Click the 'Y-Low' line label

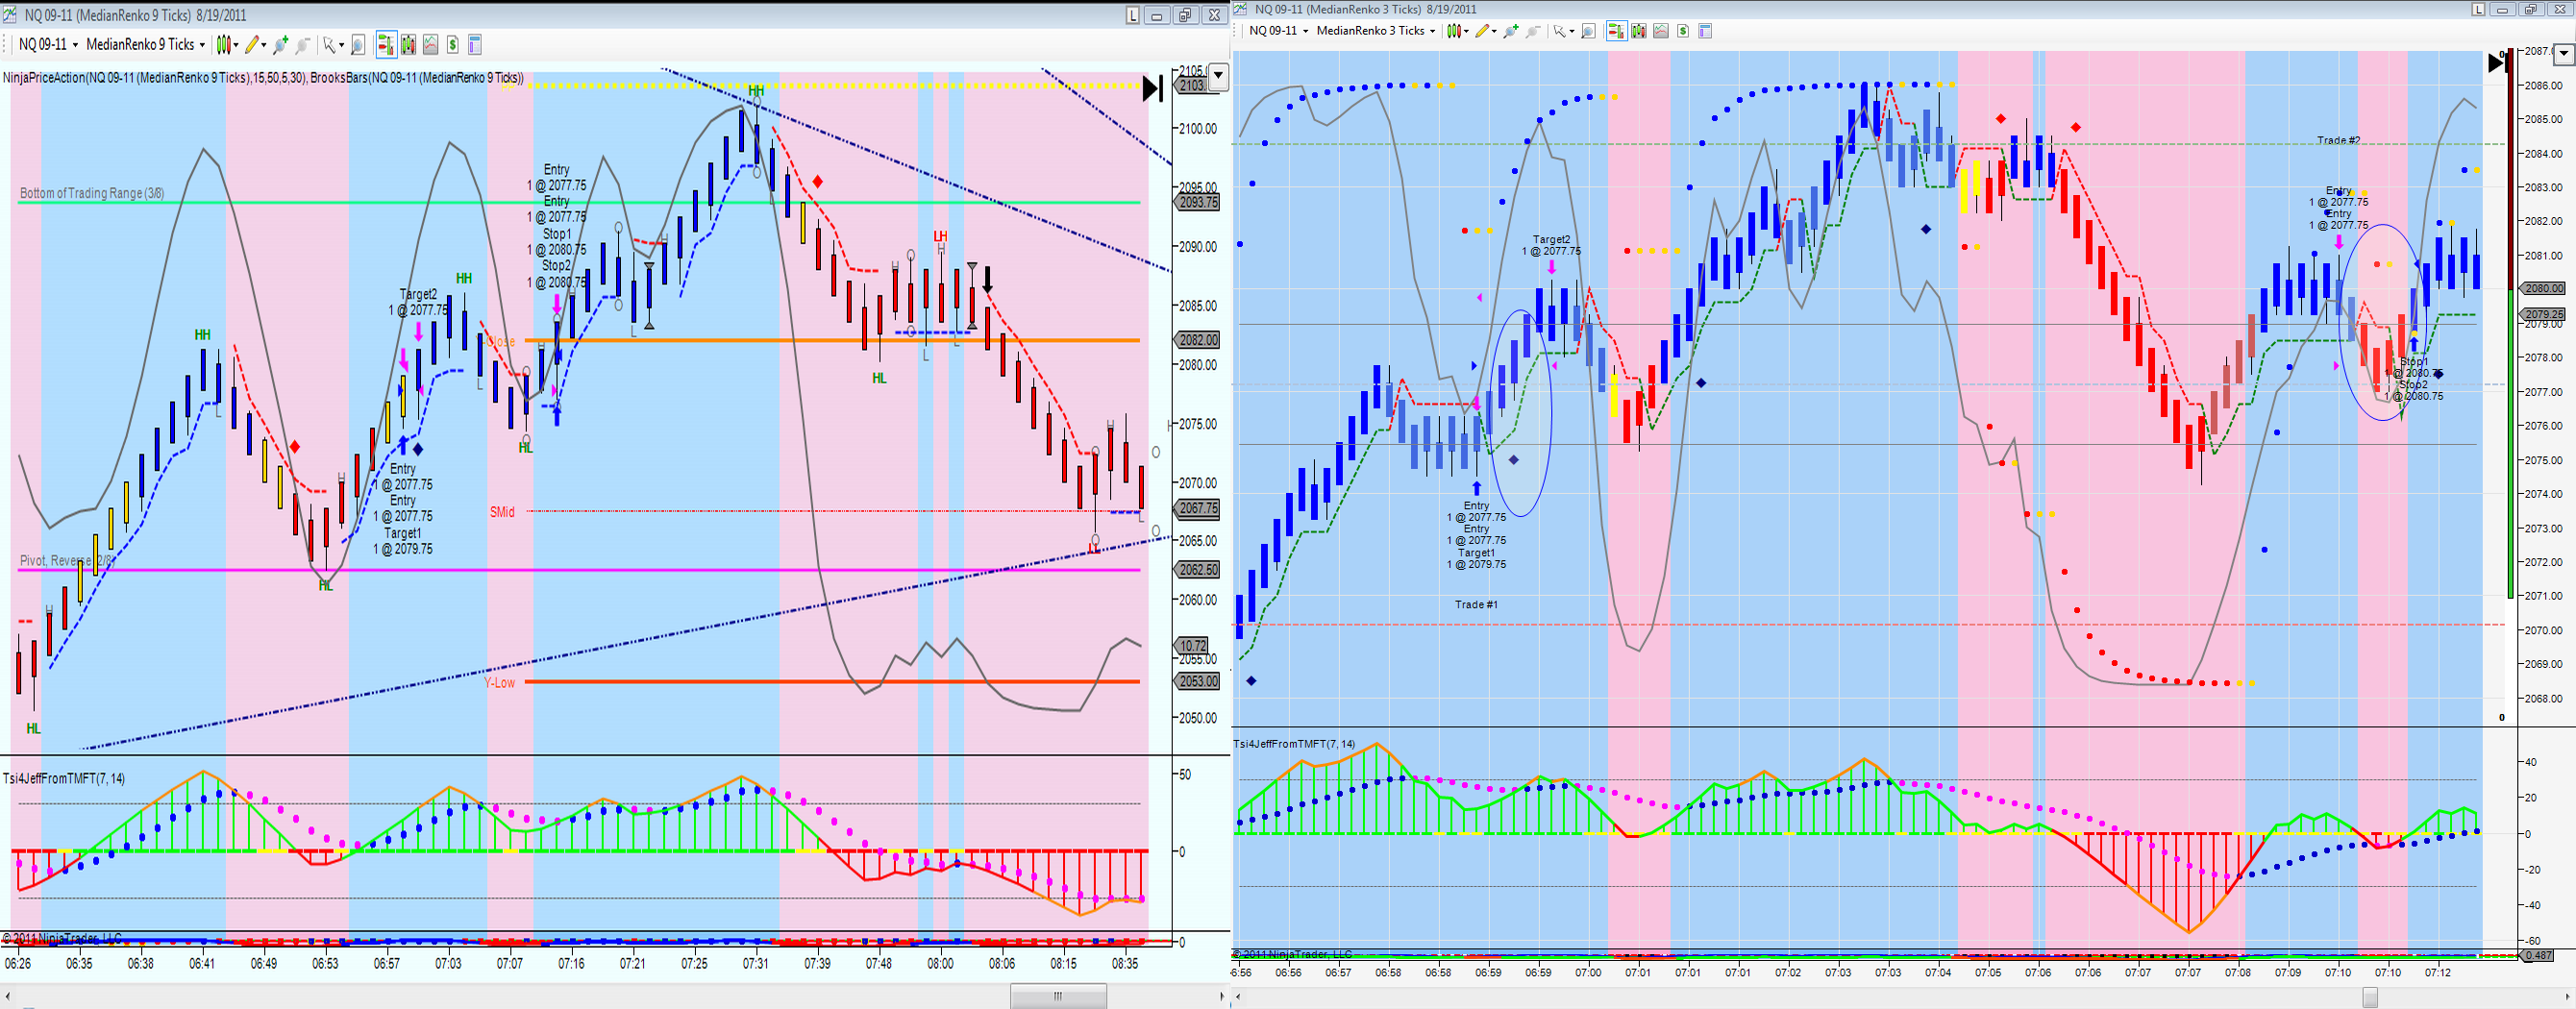point(499,682)
